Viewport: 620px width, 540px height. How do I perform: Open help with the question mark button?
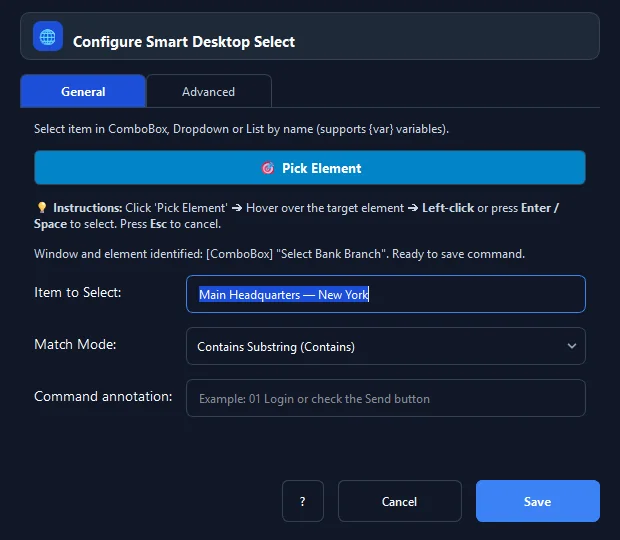302,501
